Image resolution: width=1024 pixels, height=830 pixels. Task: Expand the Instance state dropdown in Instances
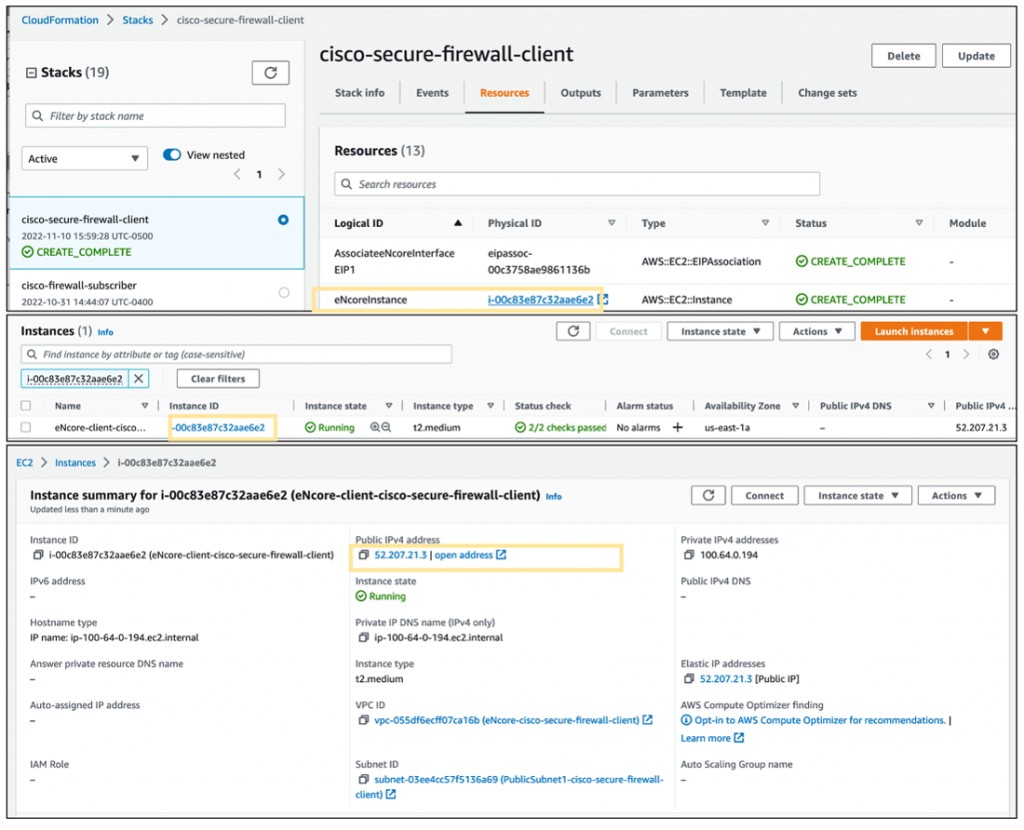pos(720,331)
